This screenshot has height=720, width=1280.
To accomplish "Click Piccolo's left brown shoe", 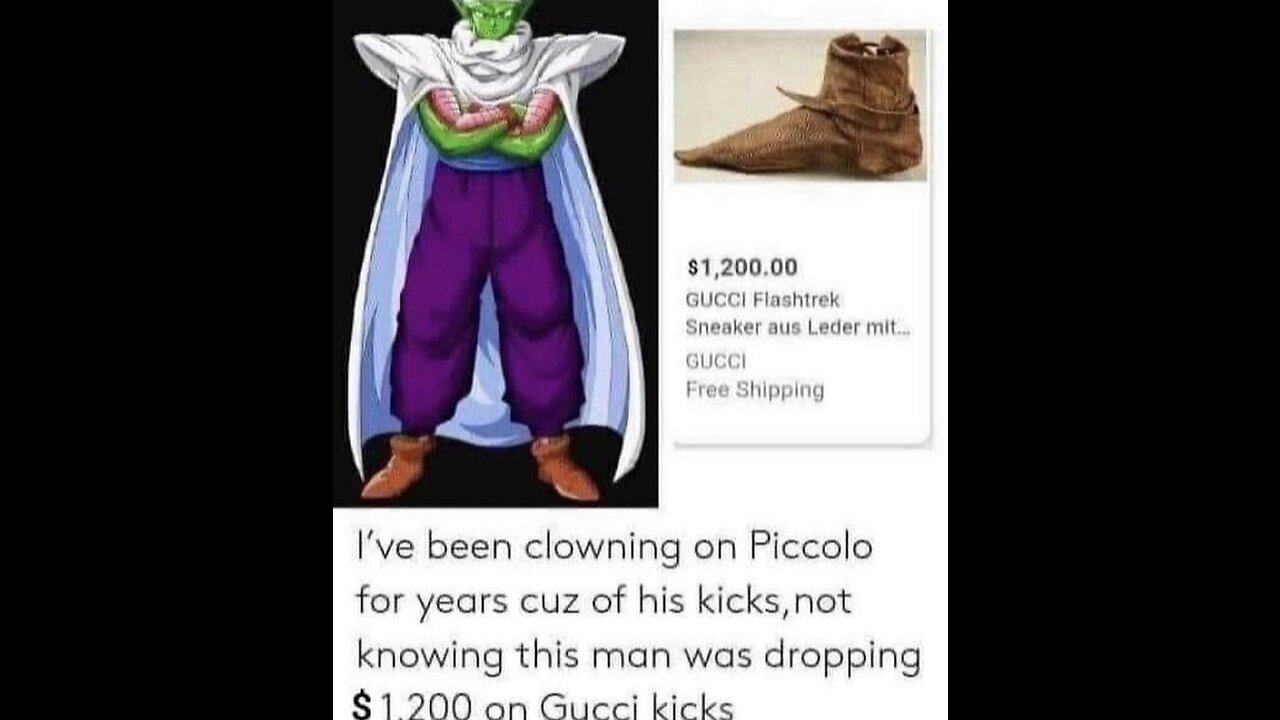I will point(399,466).
